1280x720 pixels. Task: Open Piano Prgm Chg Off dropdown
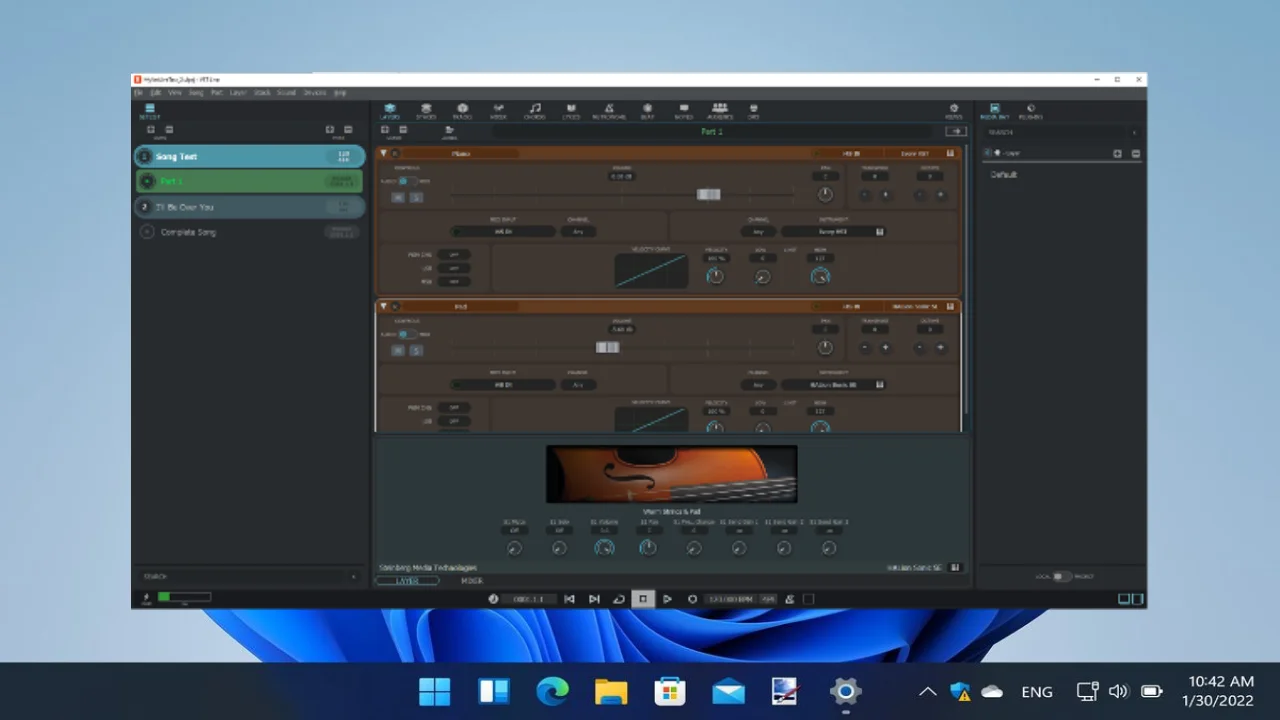point(454,254)
